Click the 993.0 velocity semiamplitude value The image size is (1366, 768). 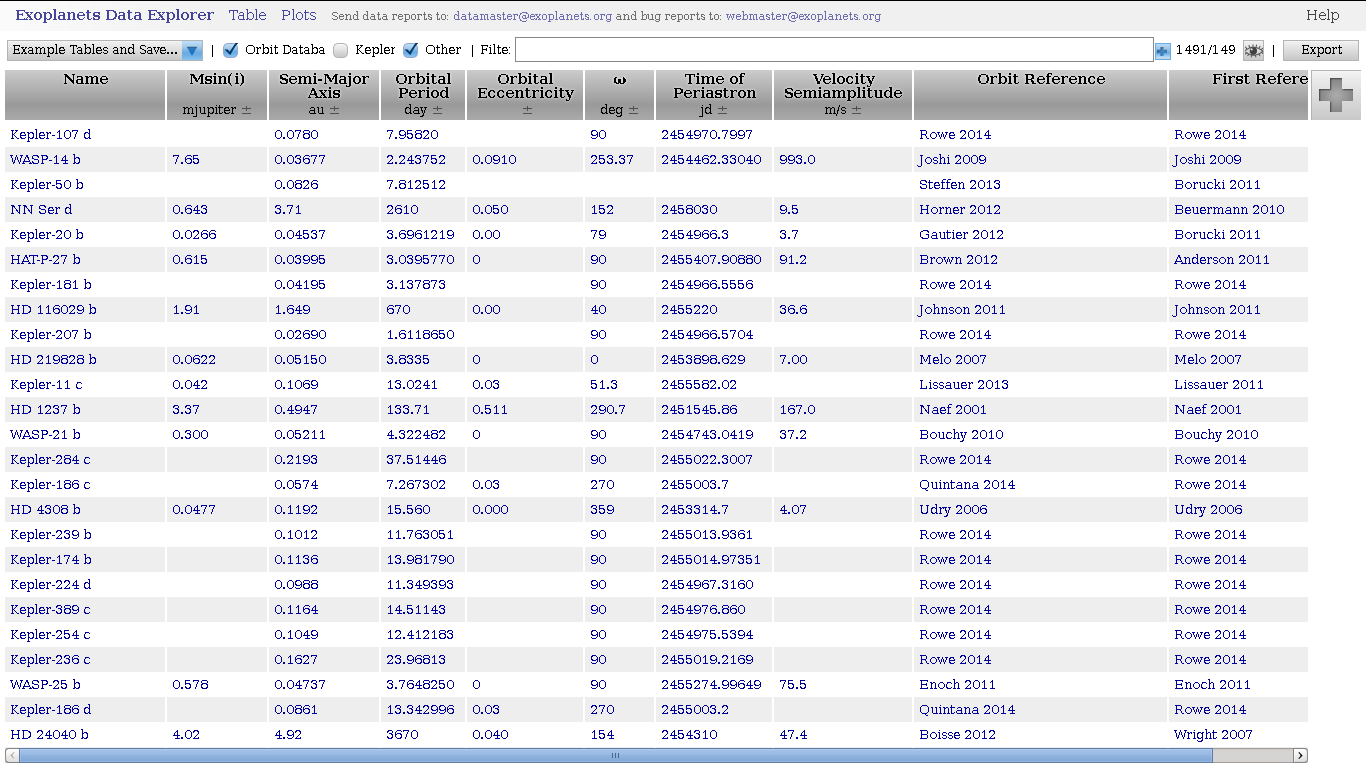pyautogui.click(x=797, y=159)
